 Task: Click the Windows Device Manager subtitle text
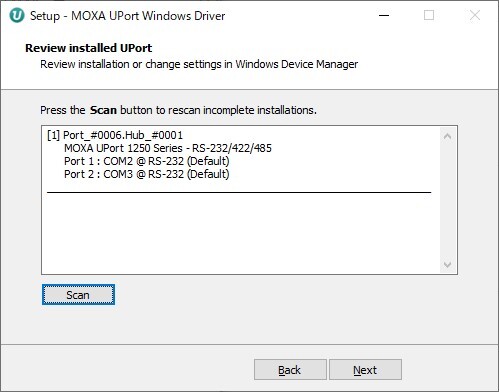[x=199, y=64]
